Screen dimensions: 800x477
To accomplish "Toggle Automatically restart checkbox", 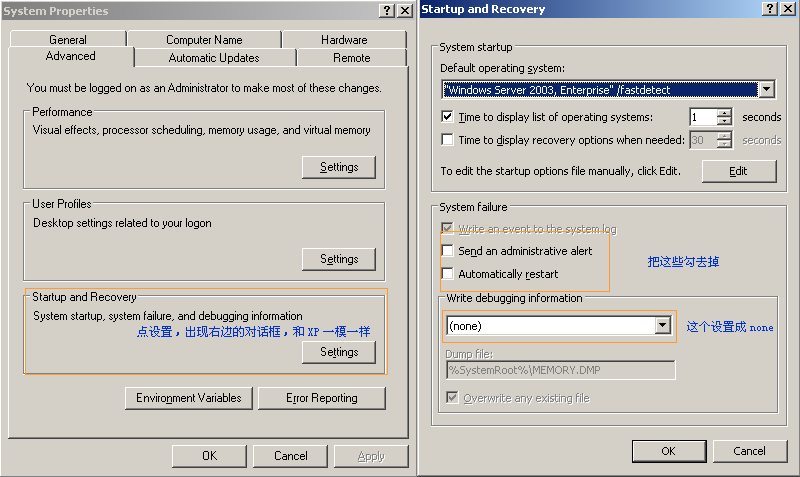I will point(448,274).
